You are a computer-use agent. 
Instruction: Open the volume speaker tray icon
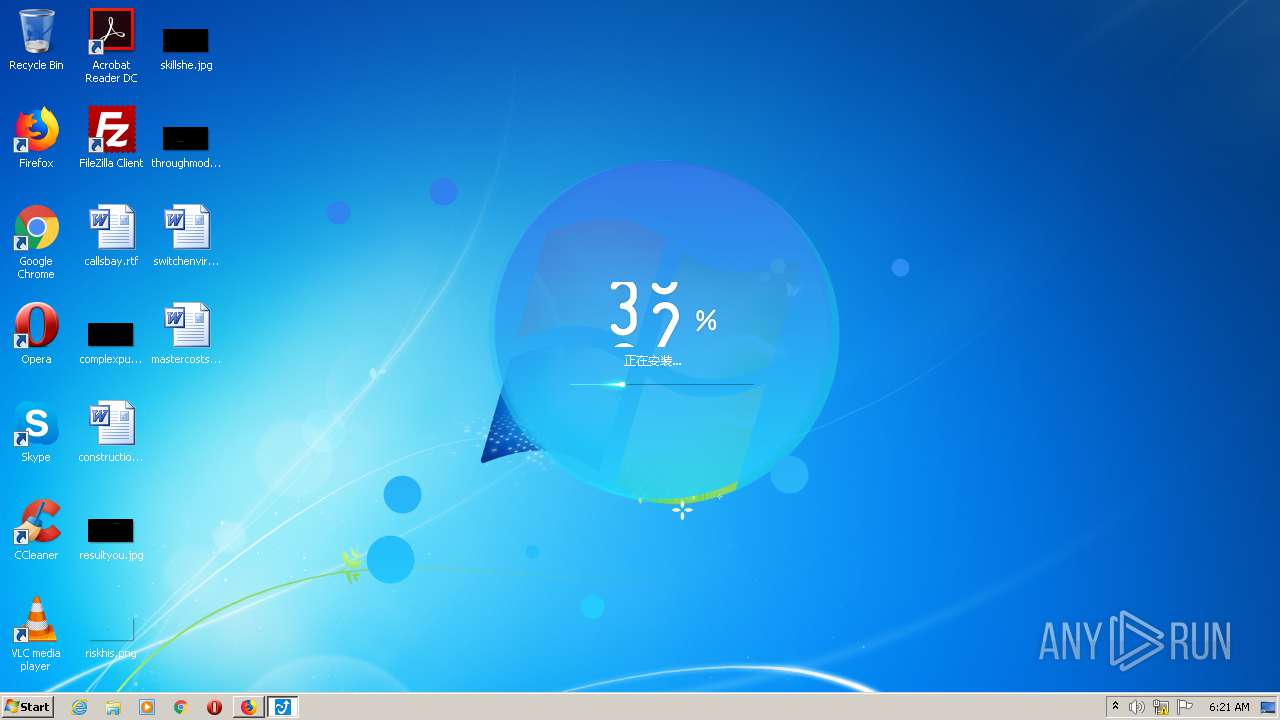pyautogui.click(x=1137, y=707)
